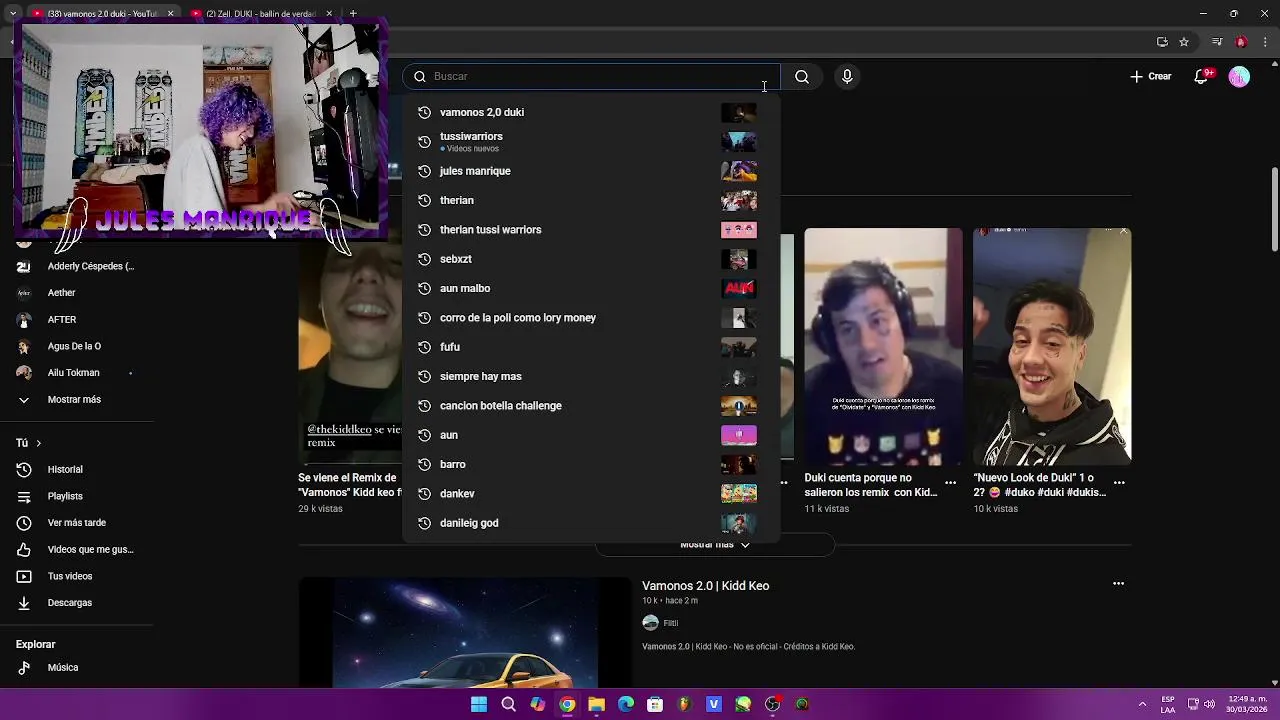Pick the dankev suggestion
Image resolution: width=1280 pixels, height=720 pixels.
tap(590, 494)
